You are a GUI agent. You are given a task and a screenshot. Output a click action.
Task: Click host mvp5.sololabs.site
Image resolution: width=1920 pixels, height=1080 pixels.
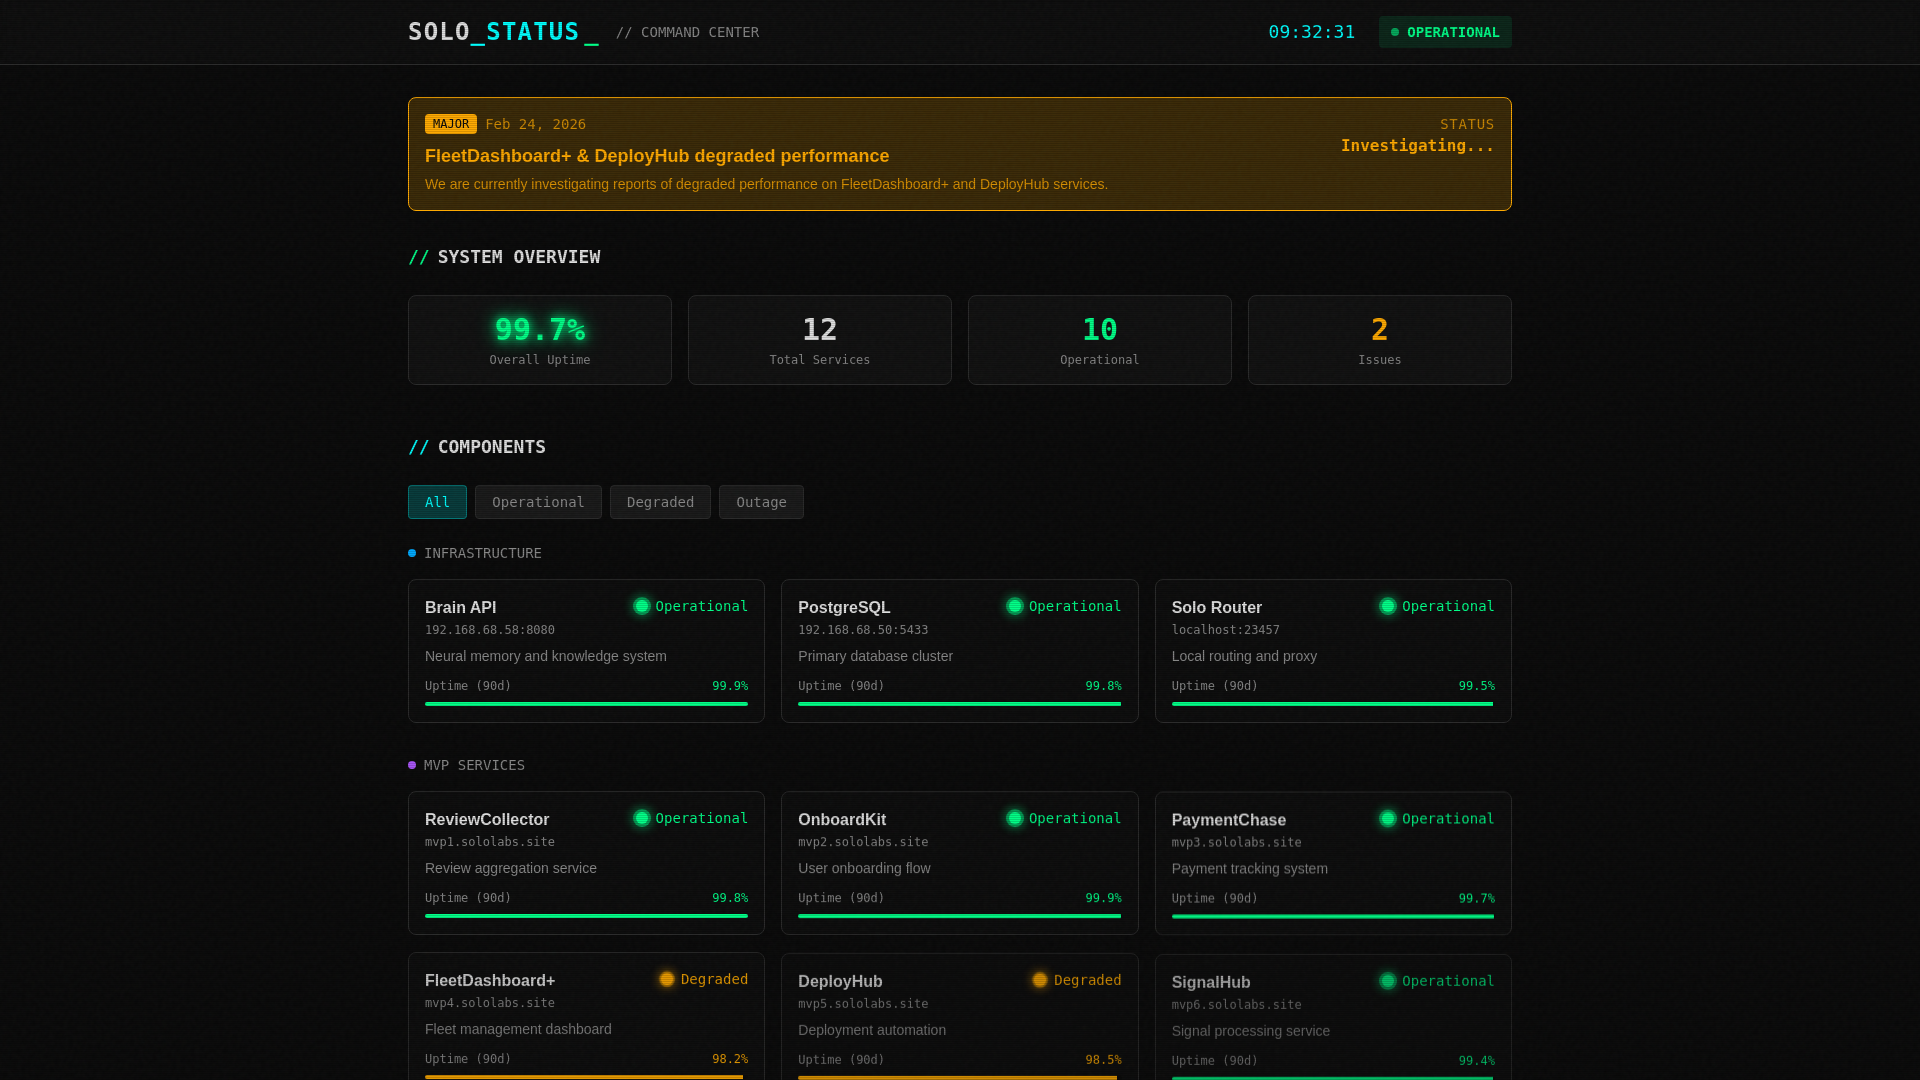pos(863,1004)
